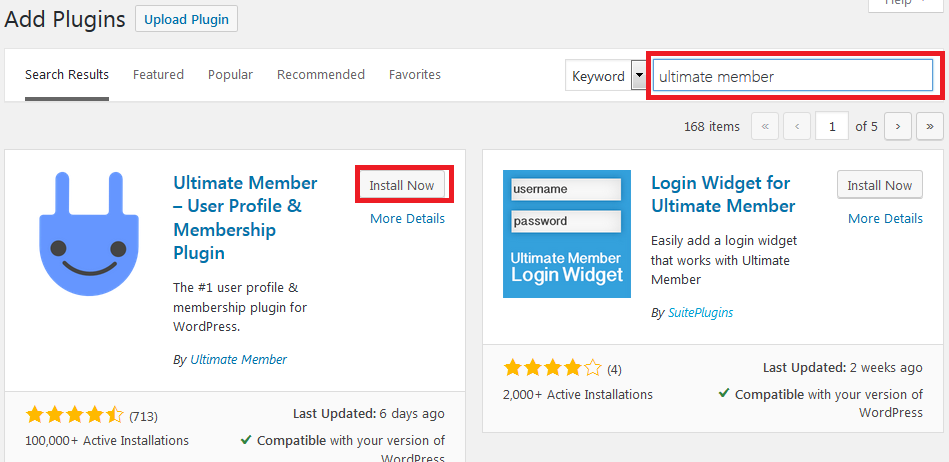Click the Login Widget star rating with (4)

point(562,368)
